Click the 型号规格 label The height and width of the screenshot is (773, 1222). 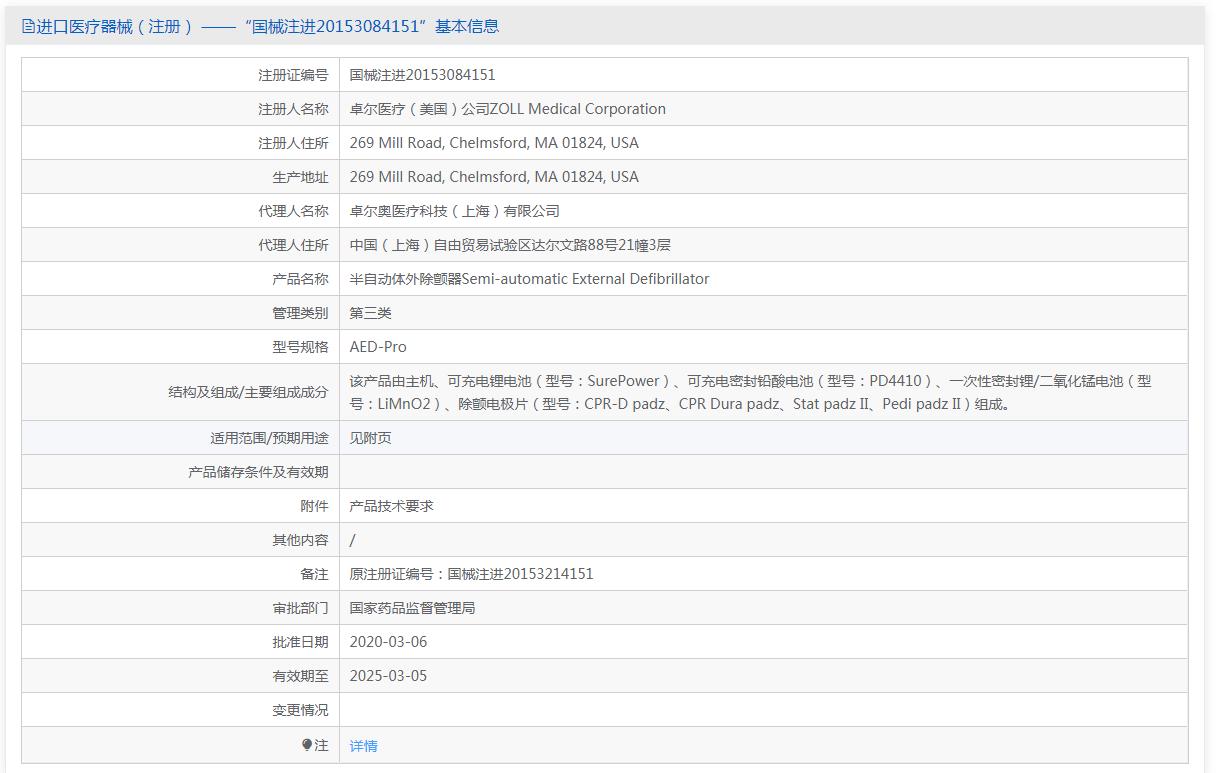click(x=300, y=347)
